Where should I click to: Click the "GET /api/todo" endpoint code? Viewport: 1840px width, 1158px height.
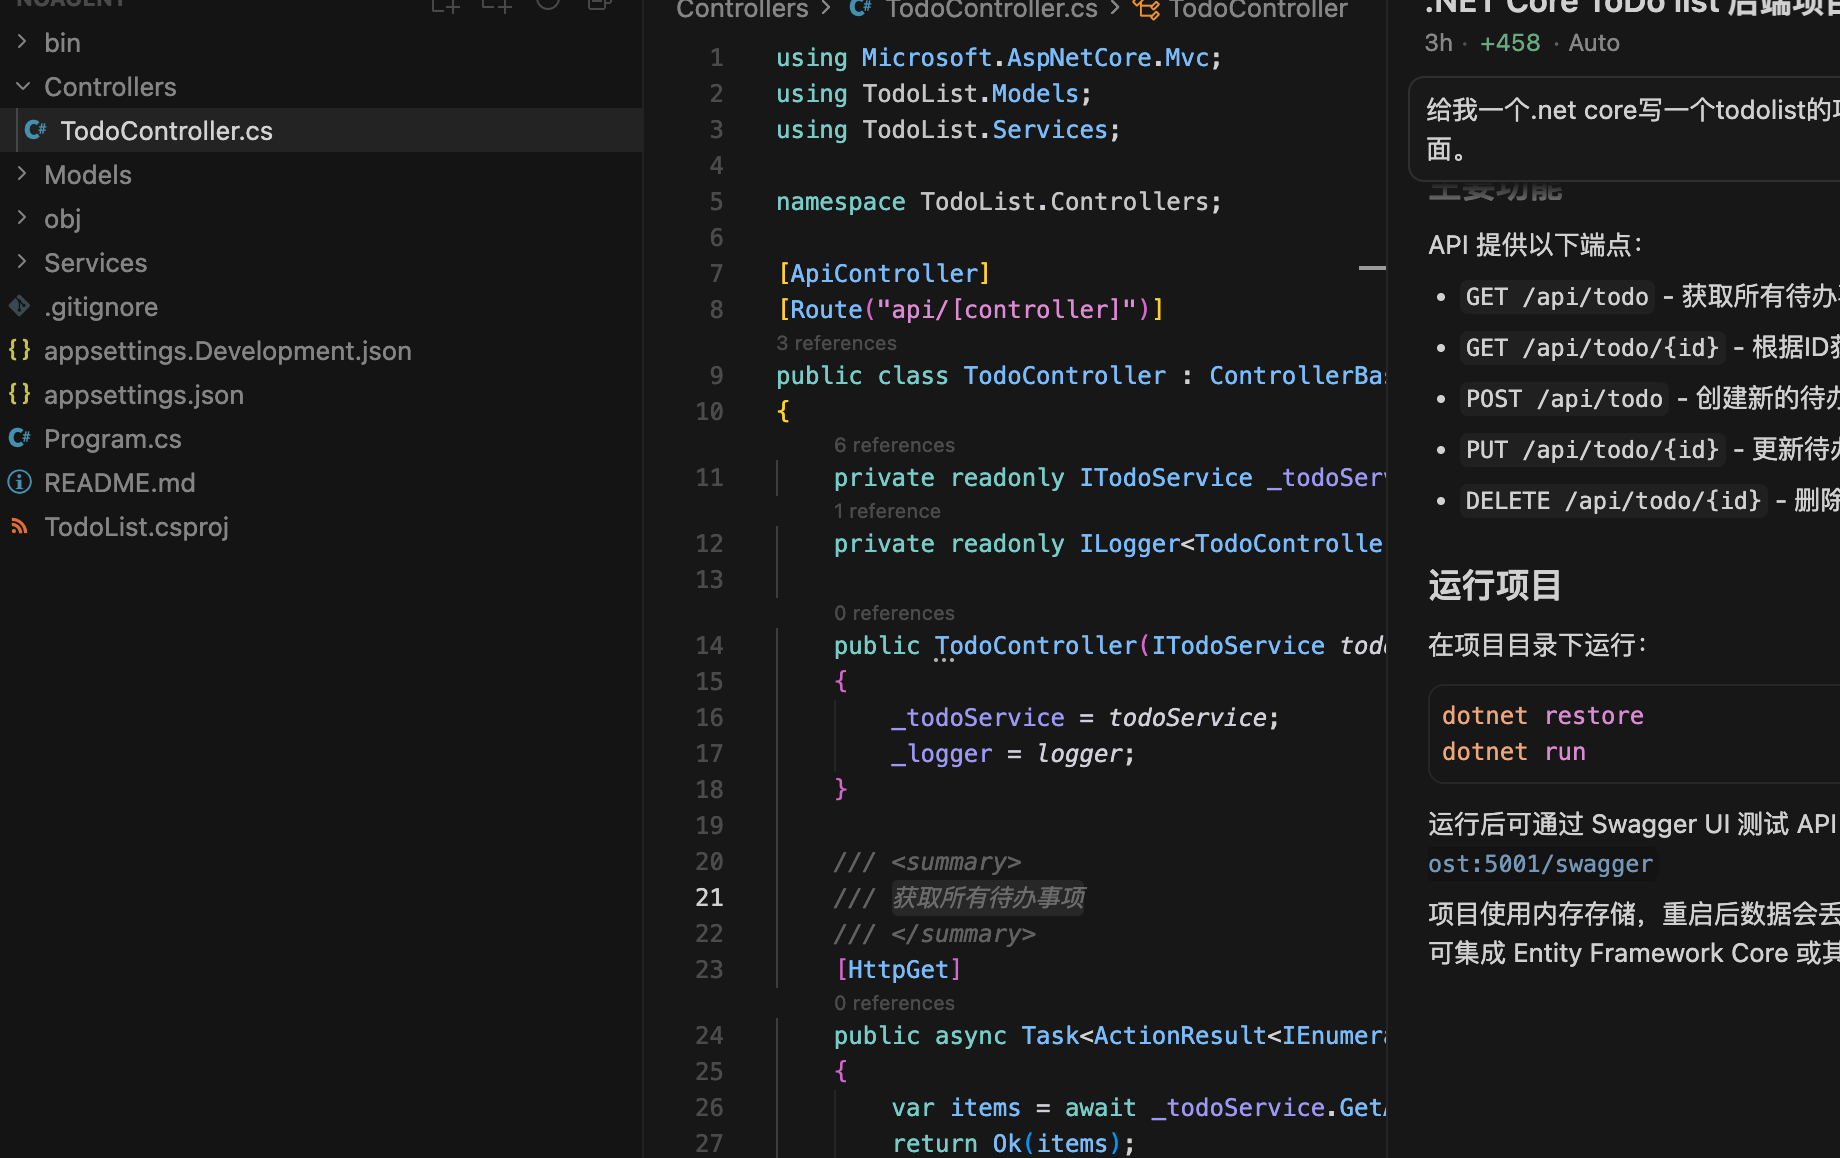(x=1557, y=297)
